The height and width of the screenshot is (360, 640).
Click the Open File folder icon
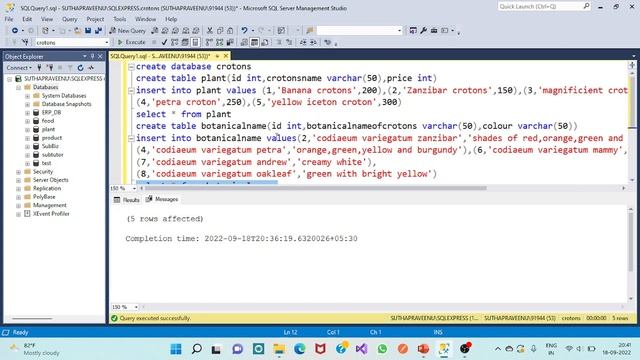tap(77, 31)
